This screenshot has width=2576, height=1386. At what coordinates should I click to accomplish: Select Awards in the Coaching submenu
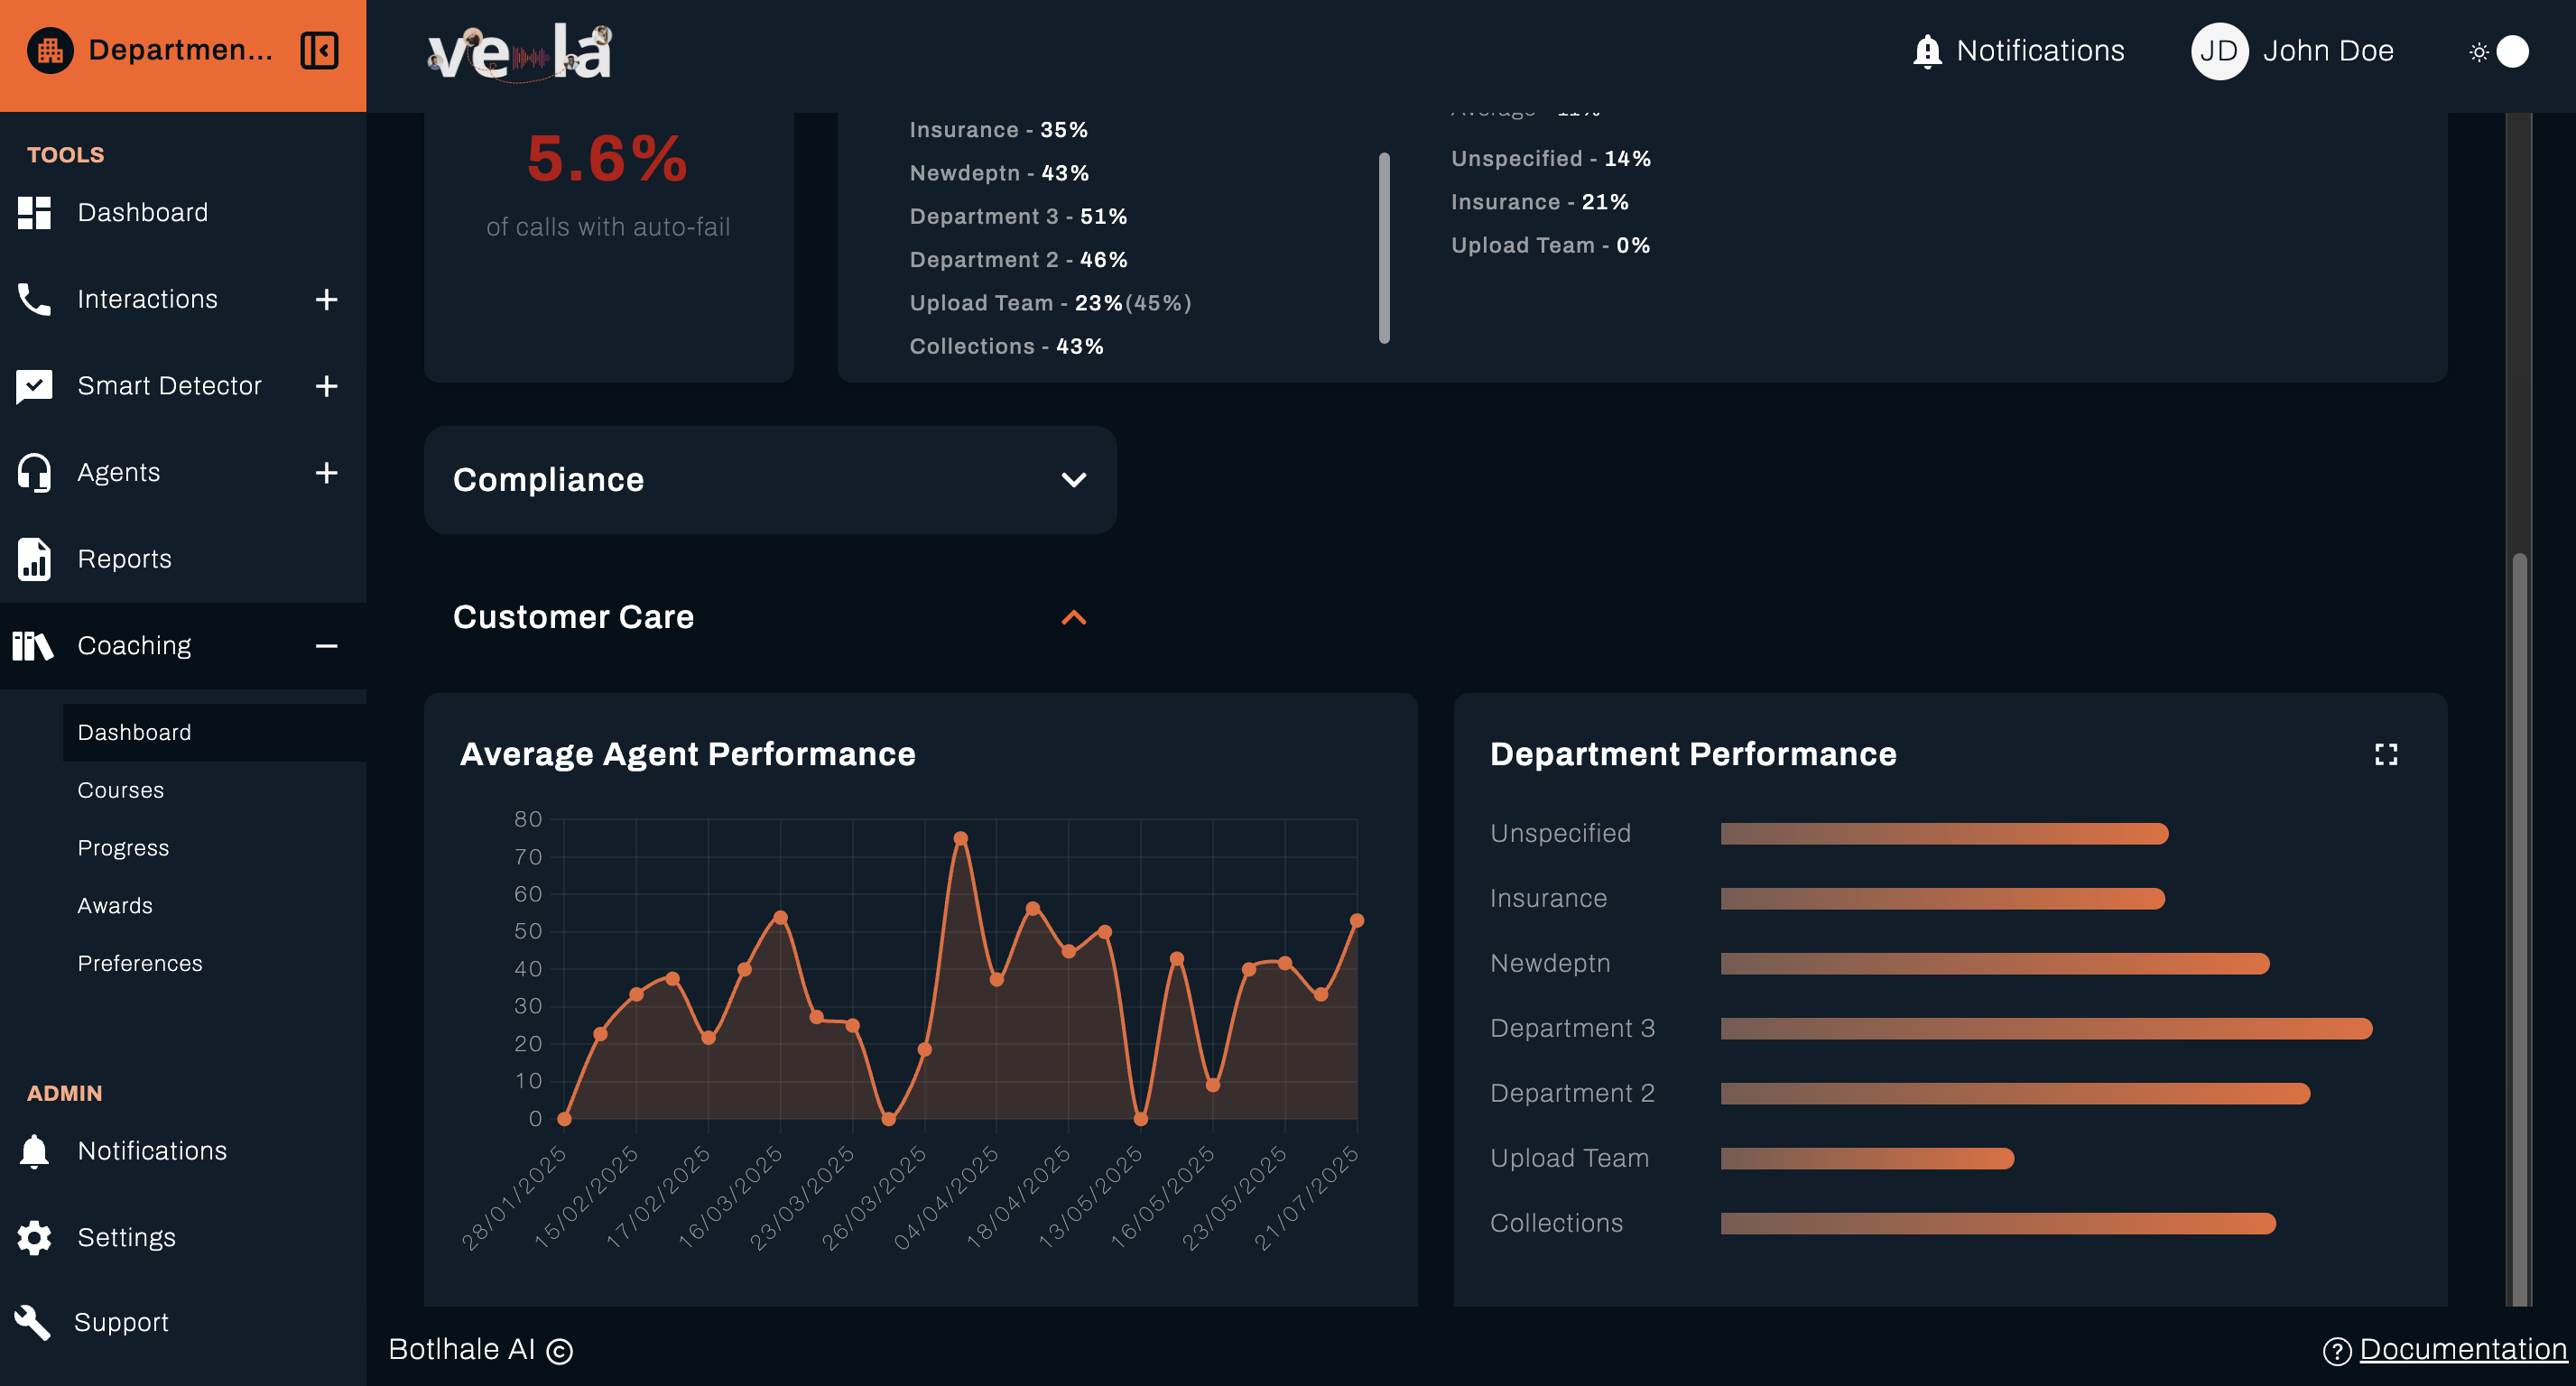tap(114, 905)
